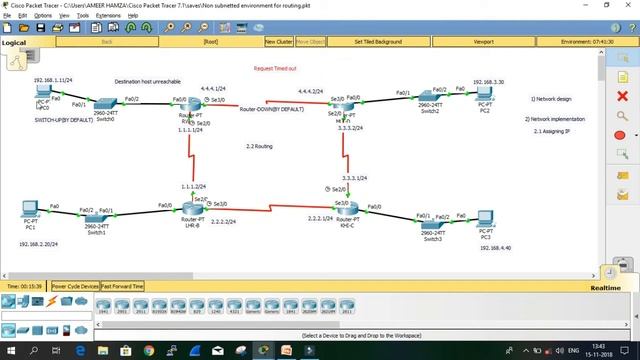Screen dimensions: 640x360
Task: Pick the Select tool in right panel
Action: 622,58
